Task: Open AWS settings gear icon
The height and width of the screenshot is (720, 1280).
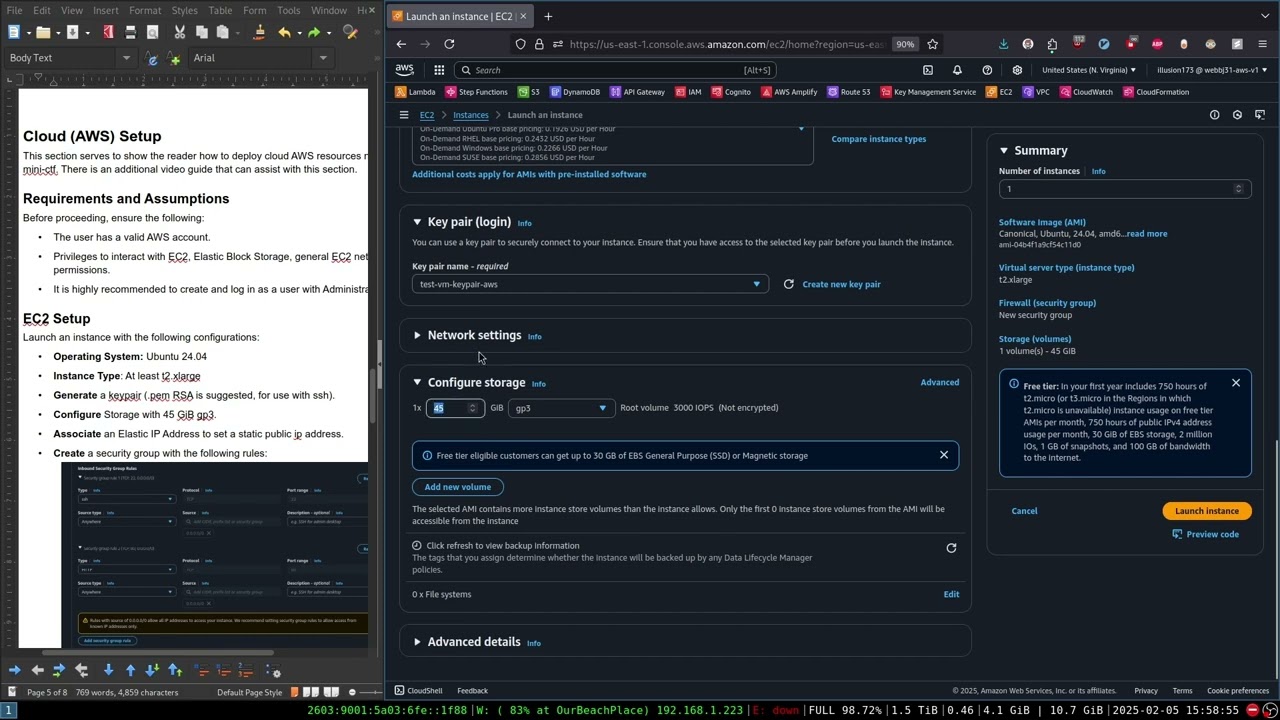Action: coord(1017,70)
